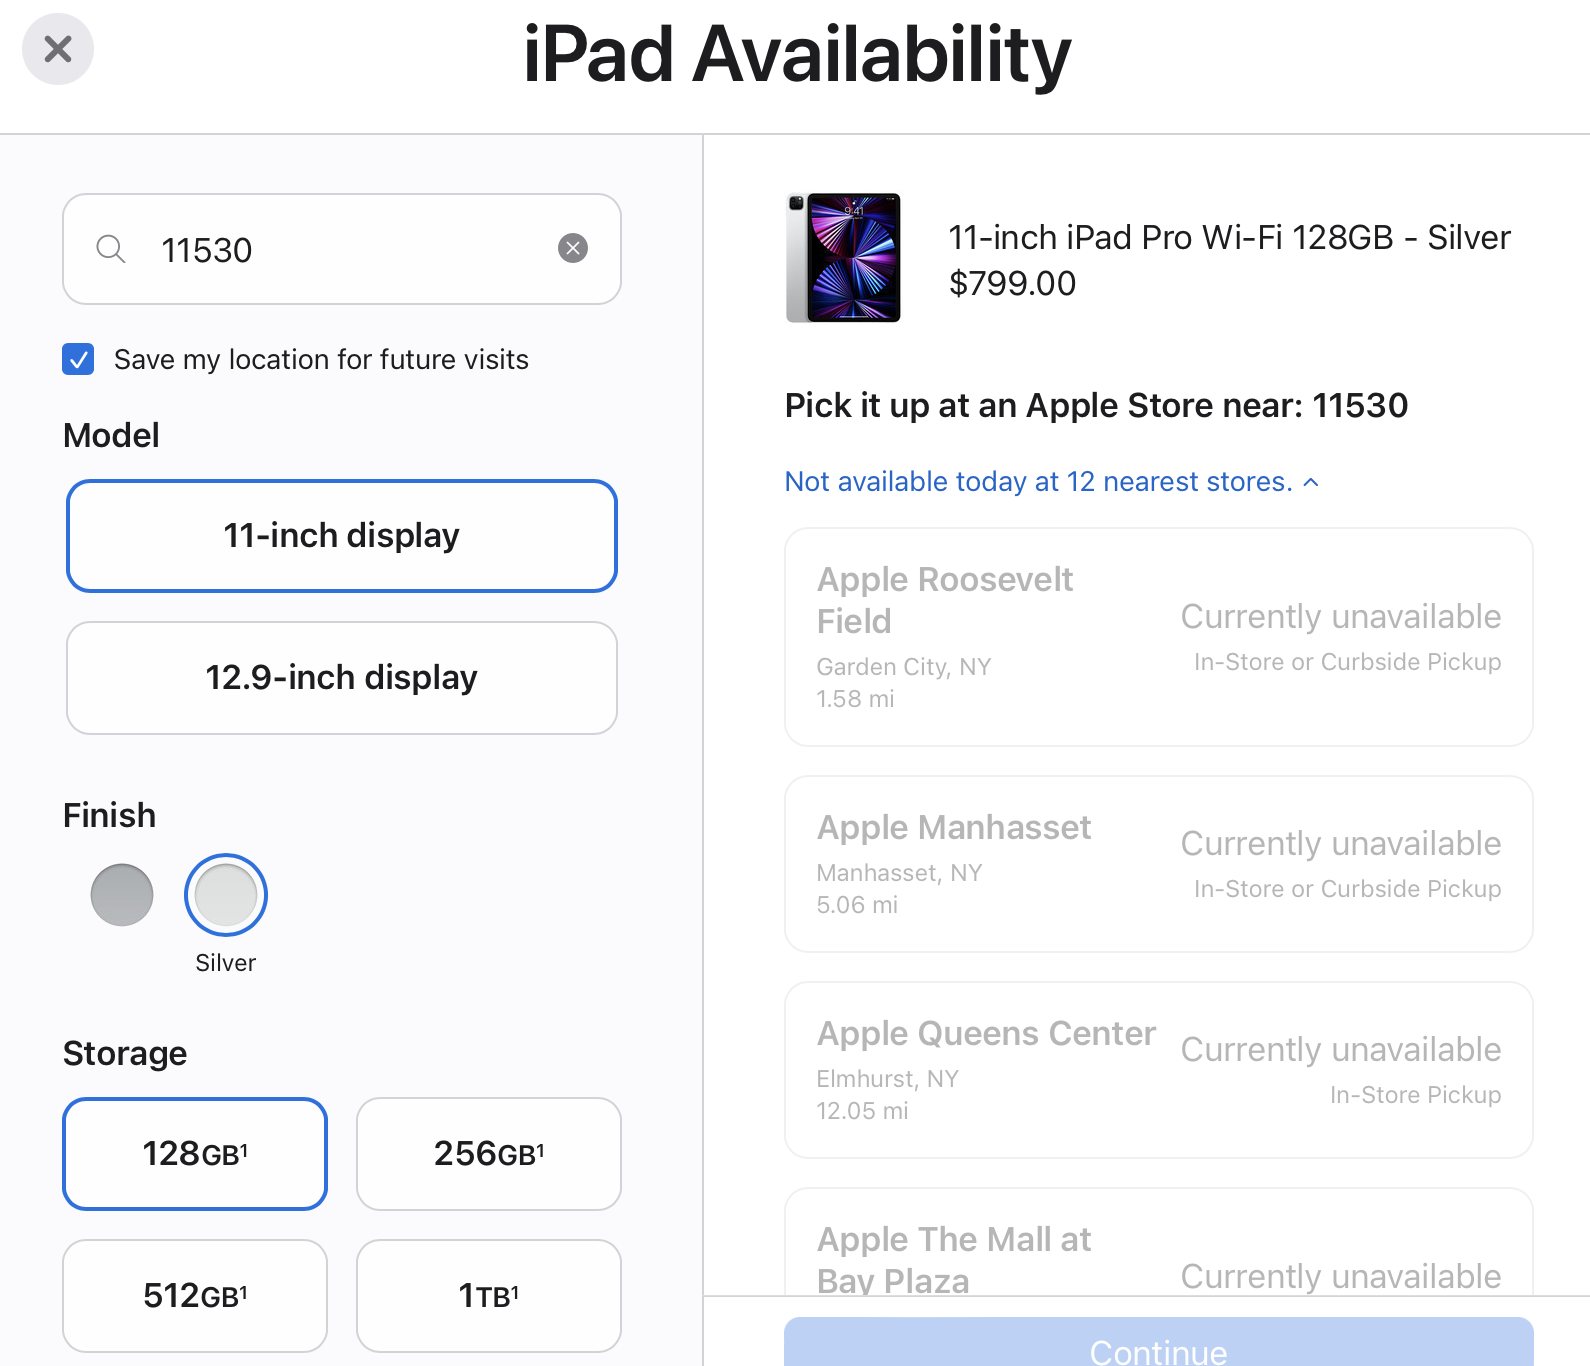Choose the Silver finish swatch
The height and width of the screenshot is (1366, 1590).
[226, 895]
